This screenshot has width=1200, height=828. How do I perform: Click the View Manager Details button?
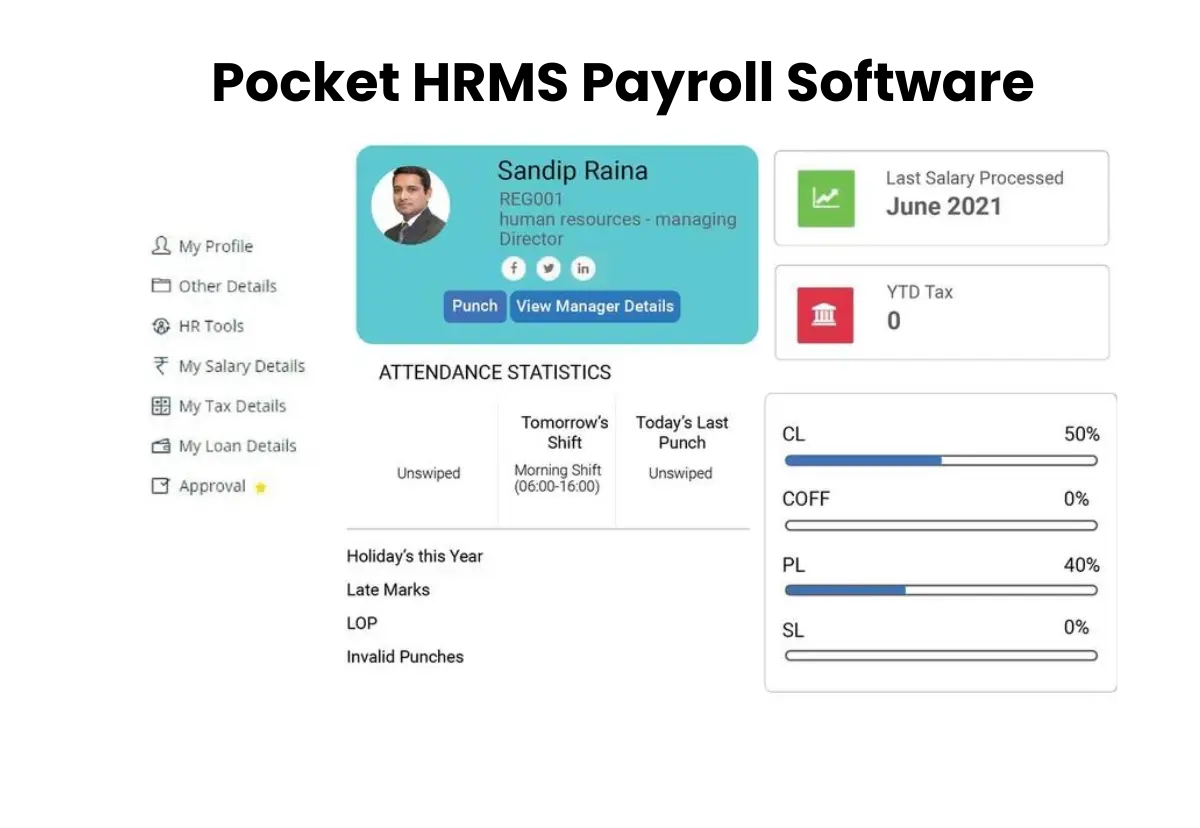(x=595, y=306)
